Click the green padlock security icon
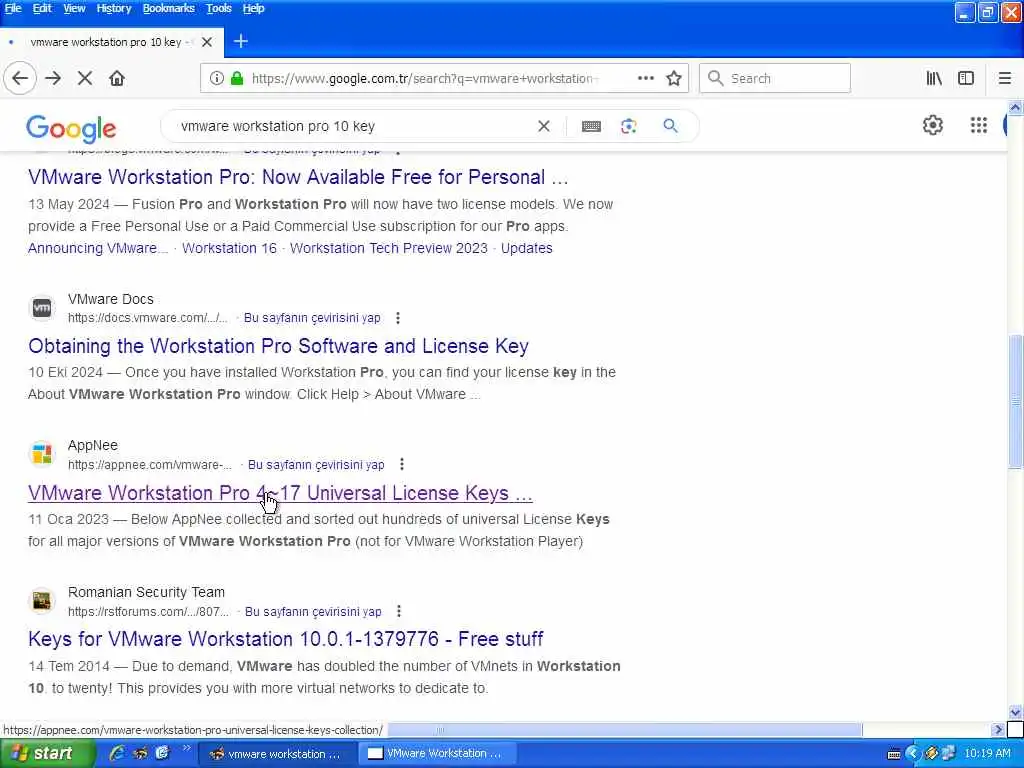1024x768 pixels. point(237,78)
